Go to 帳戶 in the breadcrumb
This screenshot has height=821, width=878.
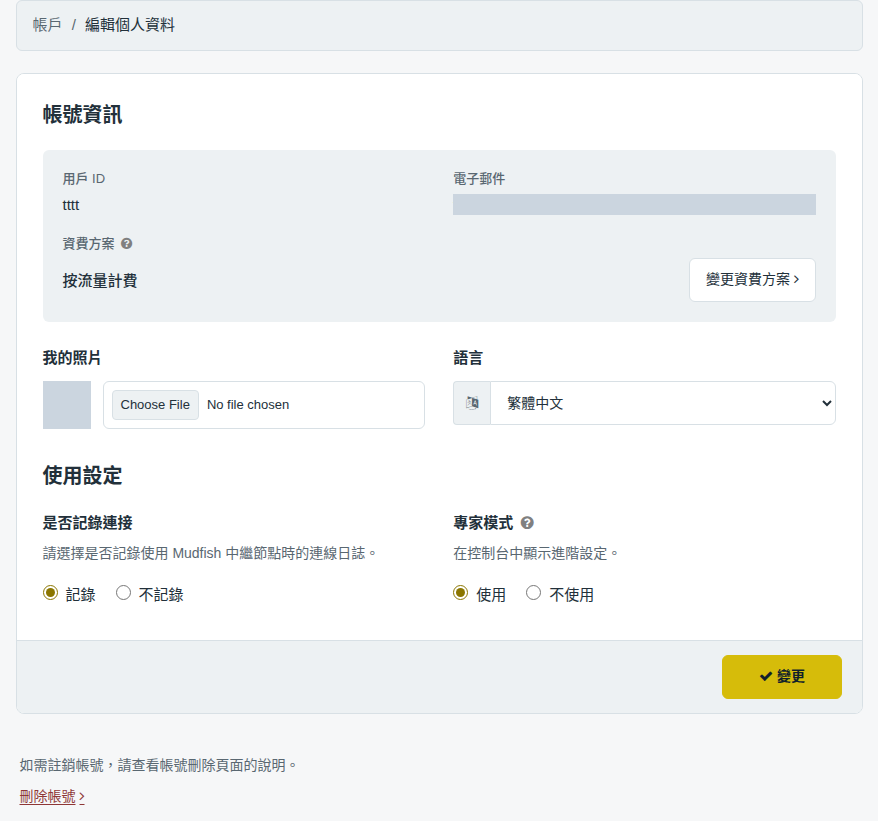[x=47, y=25]
